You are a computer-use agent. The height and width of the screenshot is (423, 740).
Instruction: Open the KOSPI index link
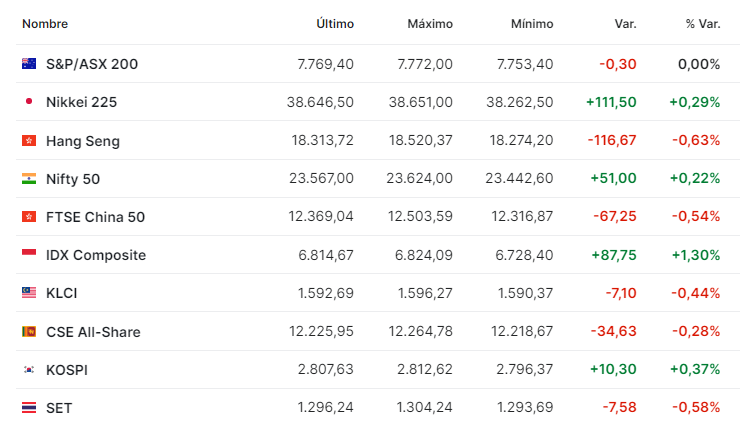67,370
